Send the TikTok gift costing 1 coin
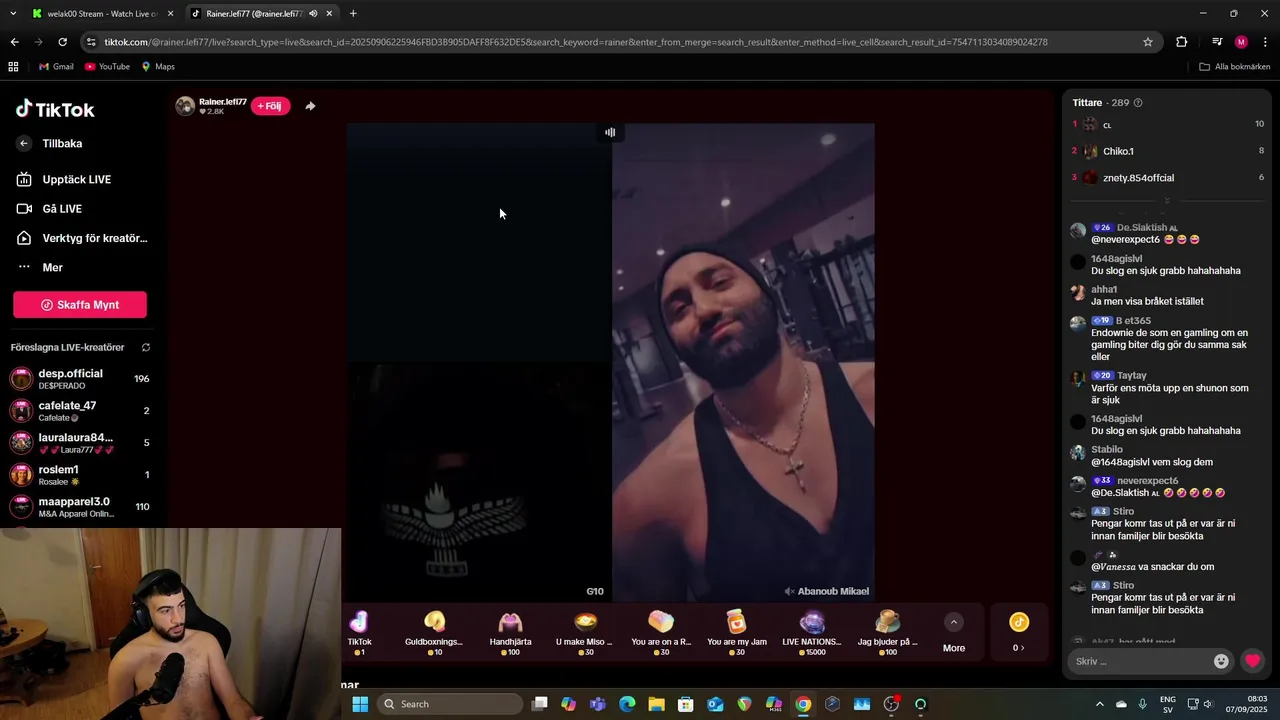 coord(359,633)
